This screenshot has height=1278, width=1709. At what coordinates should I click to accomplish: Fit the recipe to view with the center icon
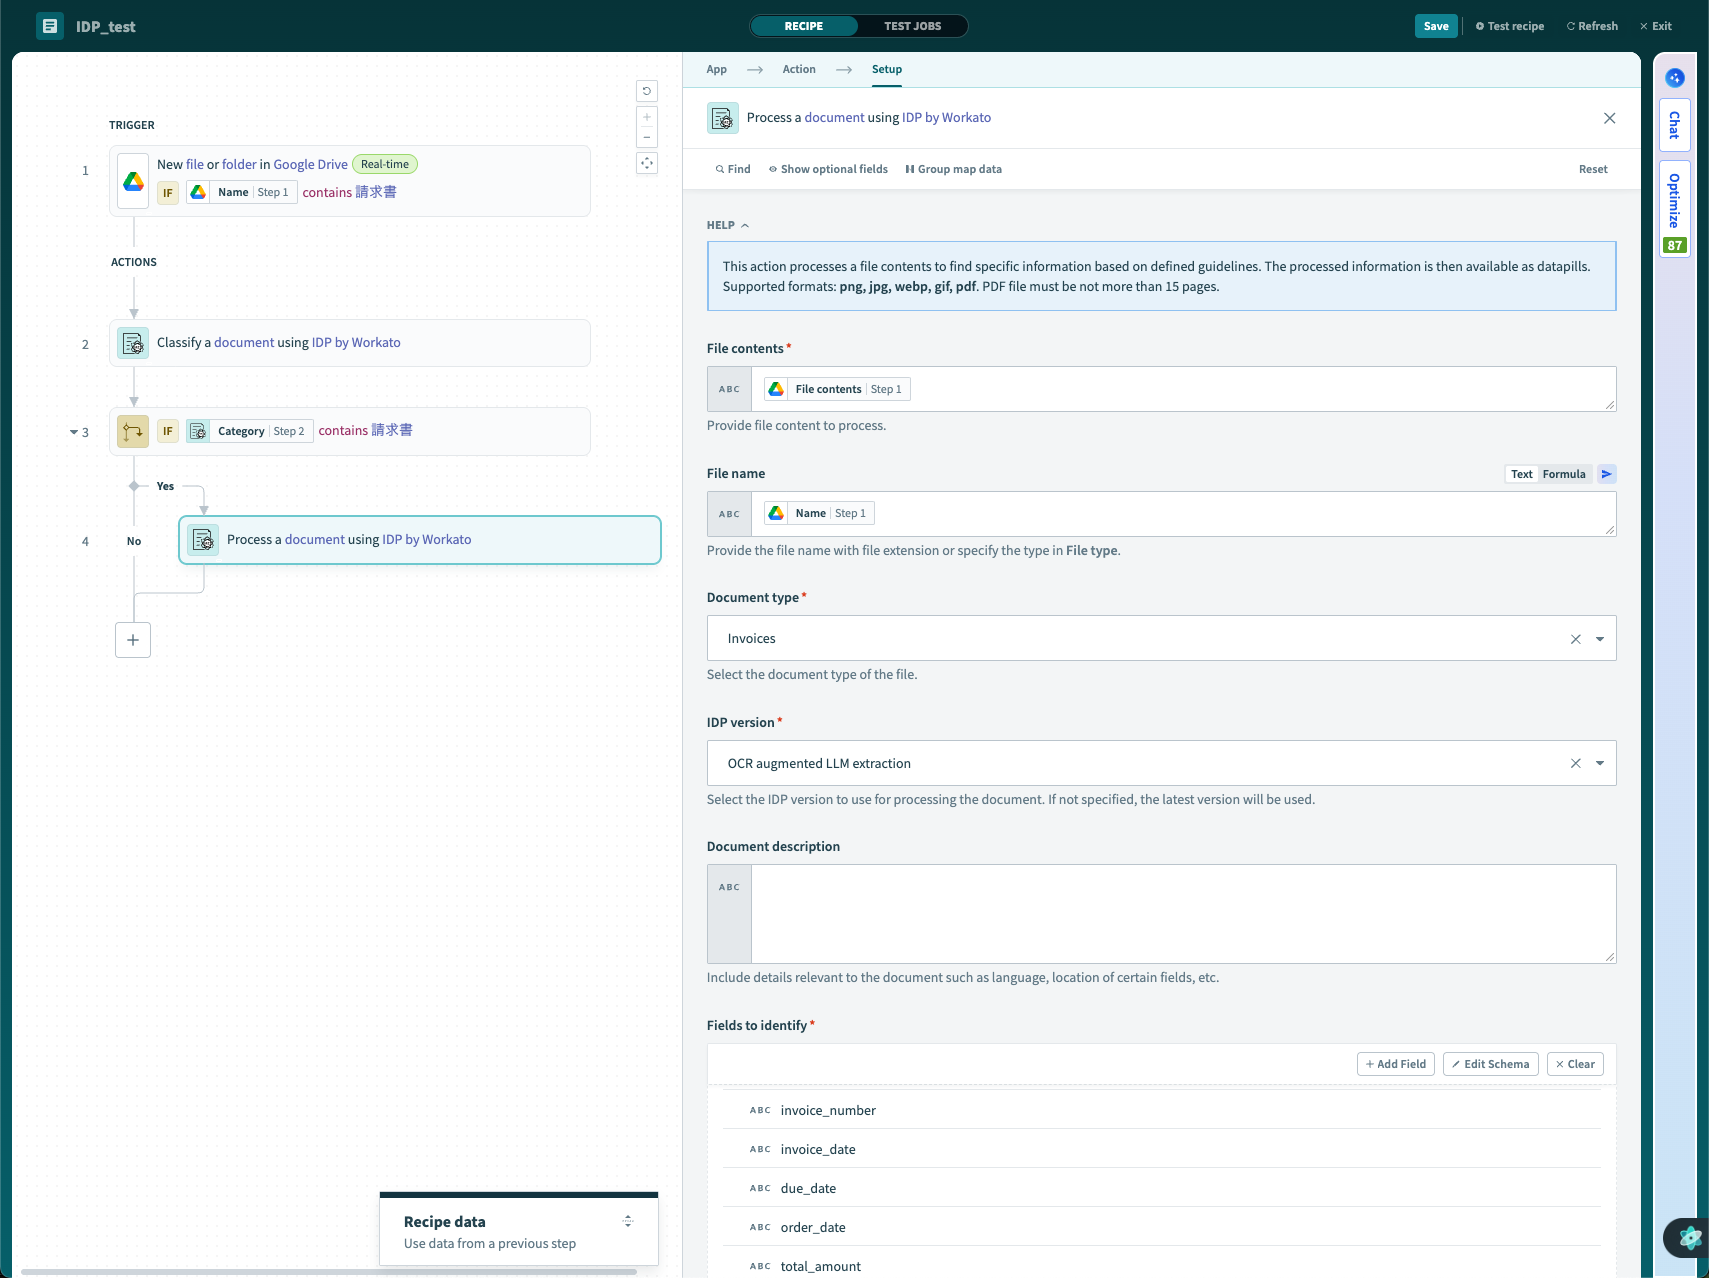[647, 163]
